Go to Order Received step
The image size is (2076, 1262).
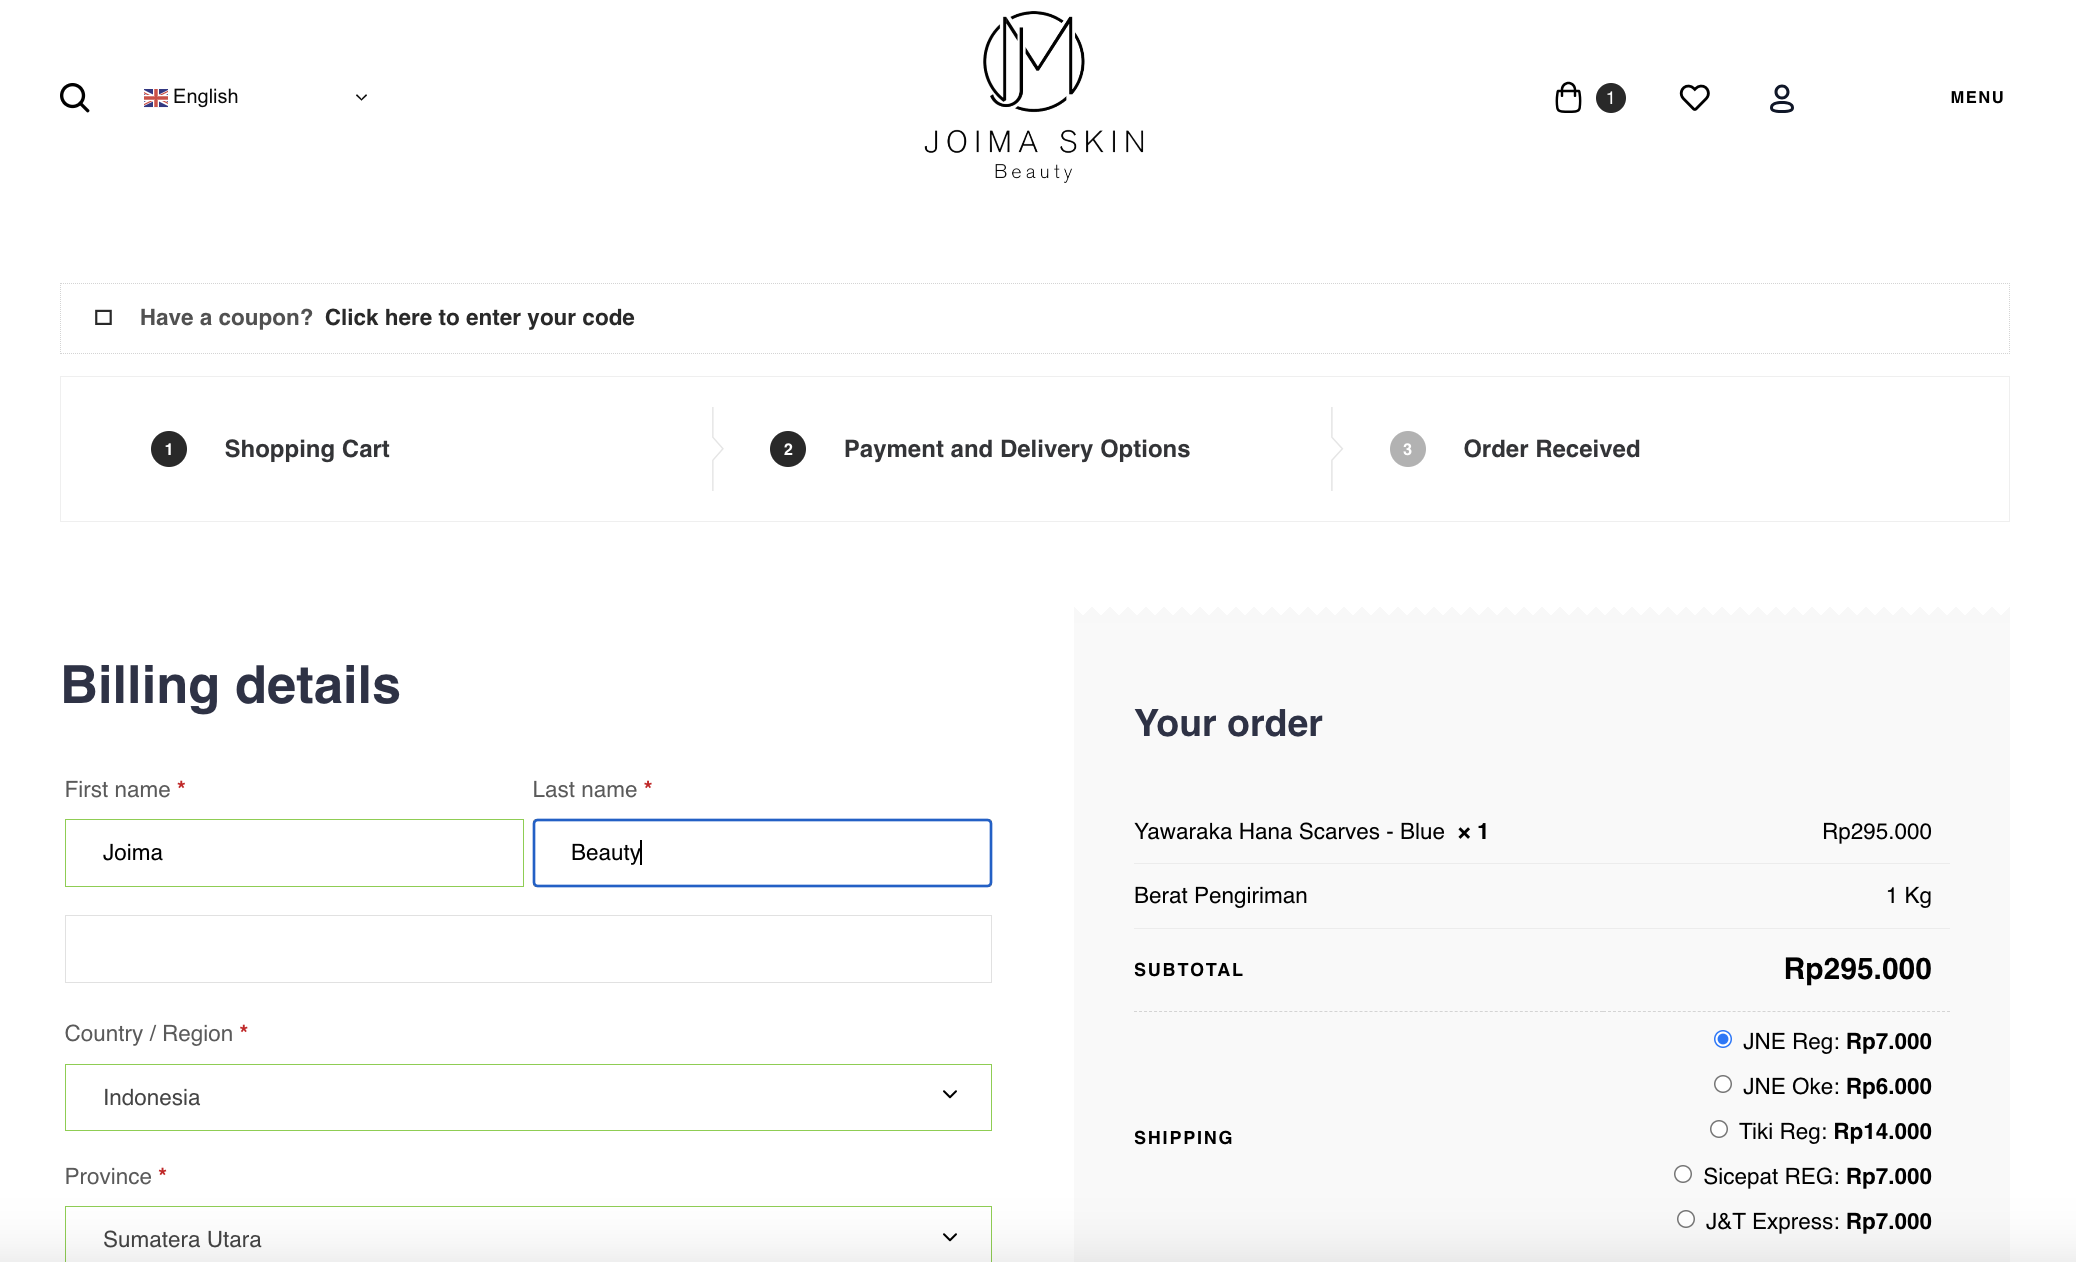point(1552,449)
